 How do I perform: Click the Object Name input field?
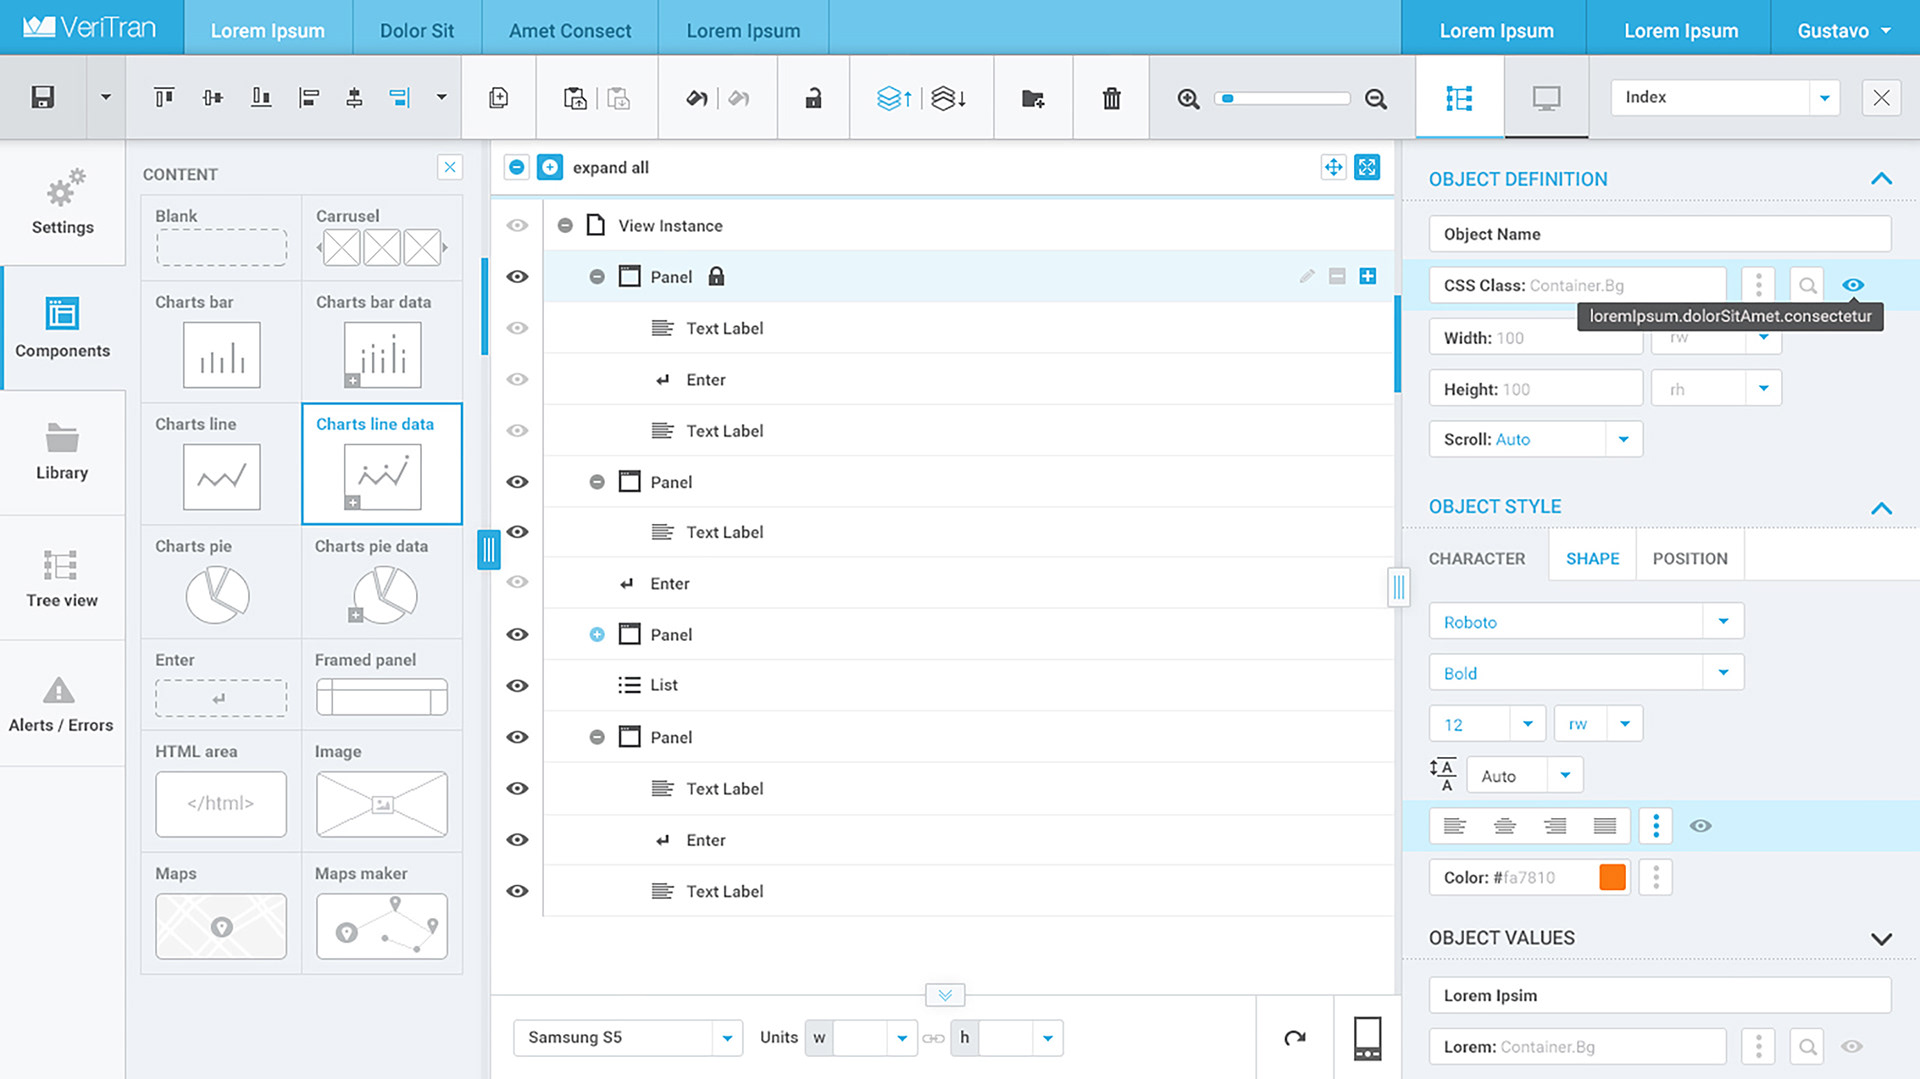pos(1660,234)
